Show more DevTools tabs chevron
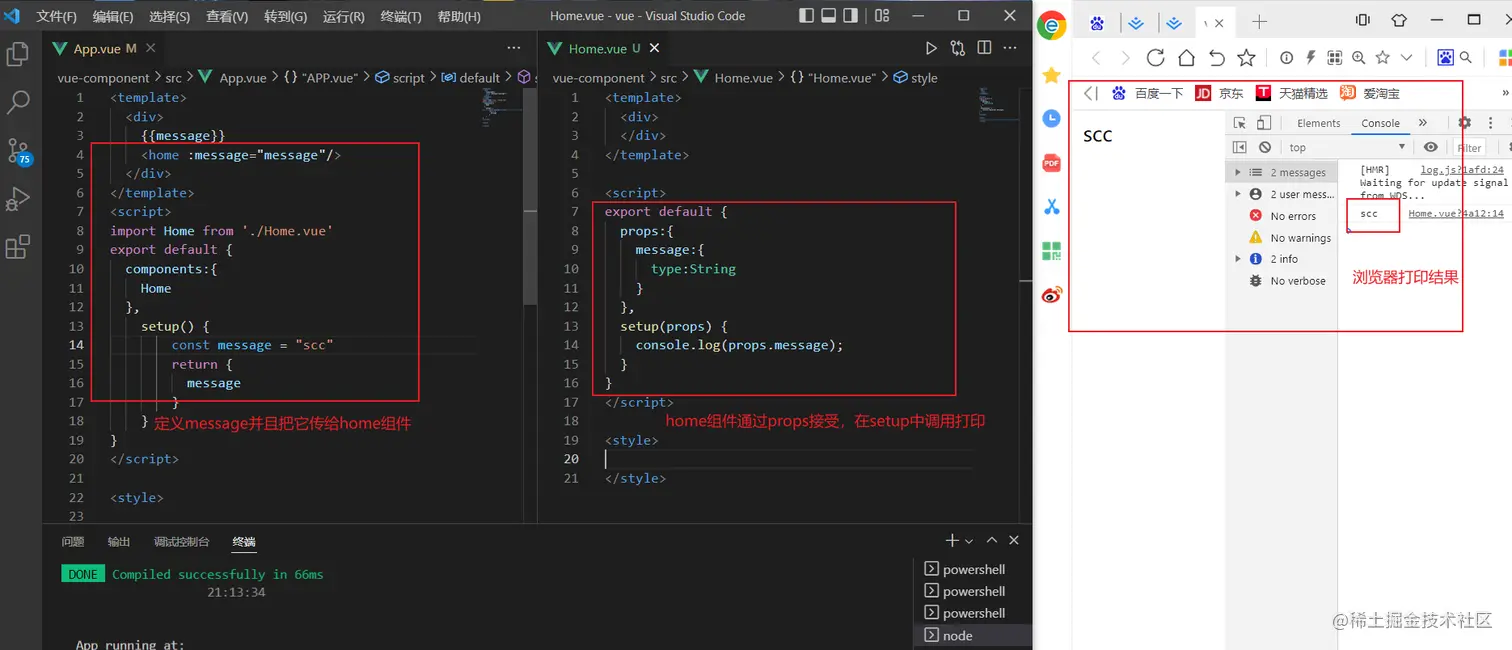This screenshot has width=1512, height=650. pyautogui.click(x=1423, y=123)
